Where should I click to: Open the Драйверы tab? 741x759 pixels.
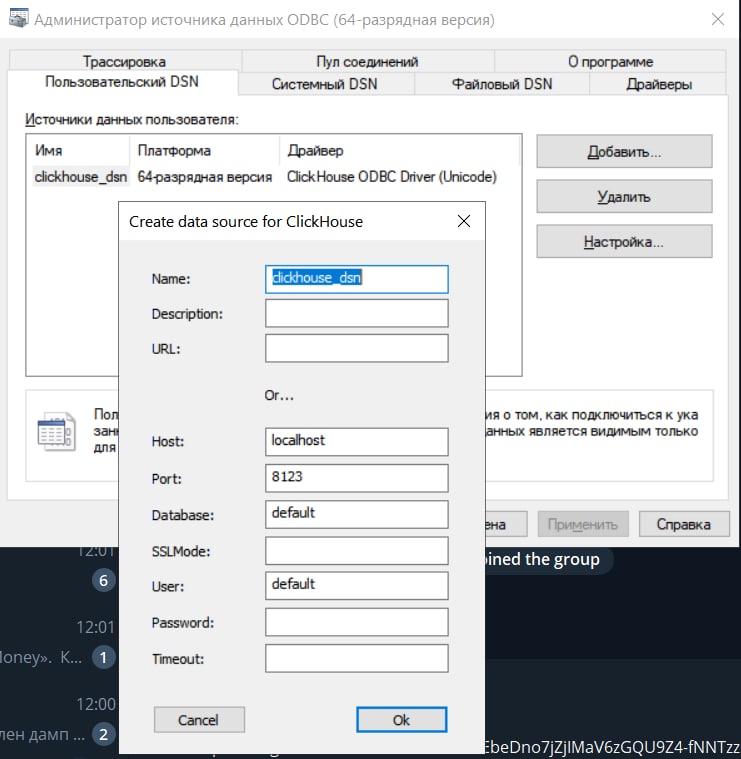(x=659, y=84)
